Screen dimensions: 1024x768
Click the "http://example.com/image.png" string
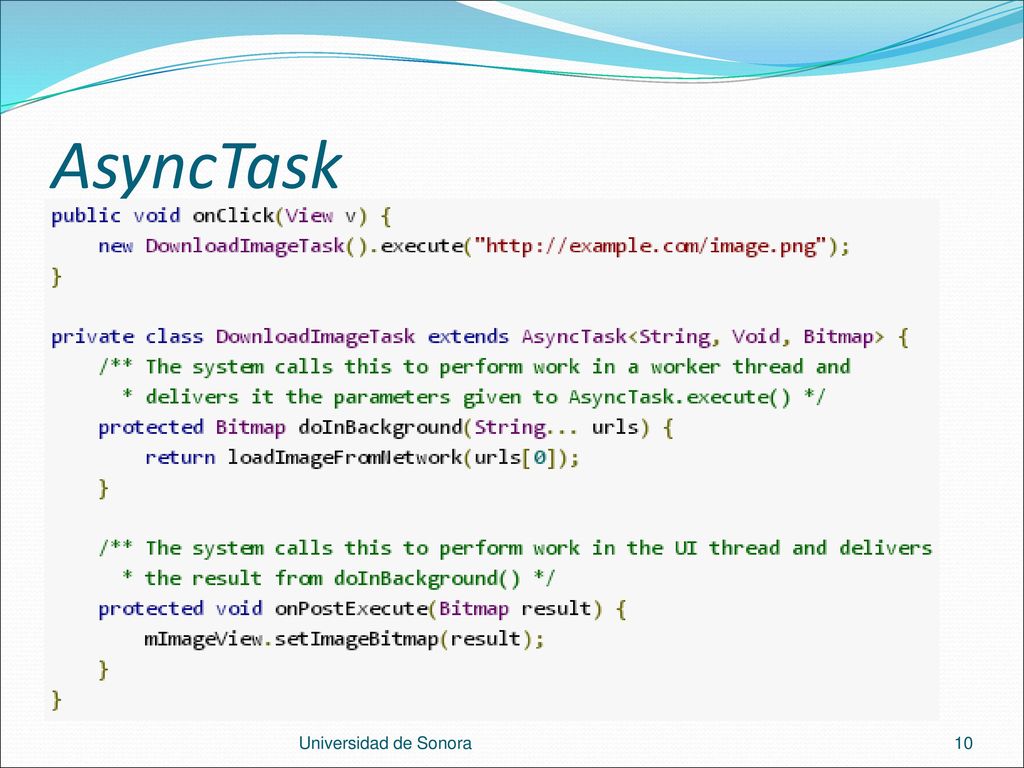[x=650, y=247]
